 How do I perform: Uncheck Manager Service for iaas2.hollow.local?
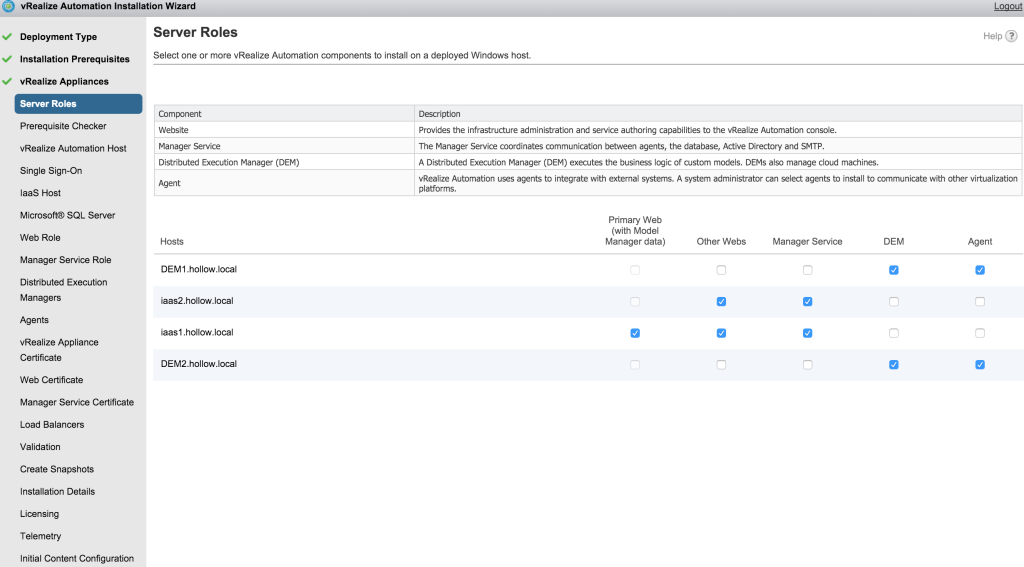[x=807, y=301]
